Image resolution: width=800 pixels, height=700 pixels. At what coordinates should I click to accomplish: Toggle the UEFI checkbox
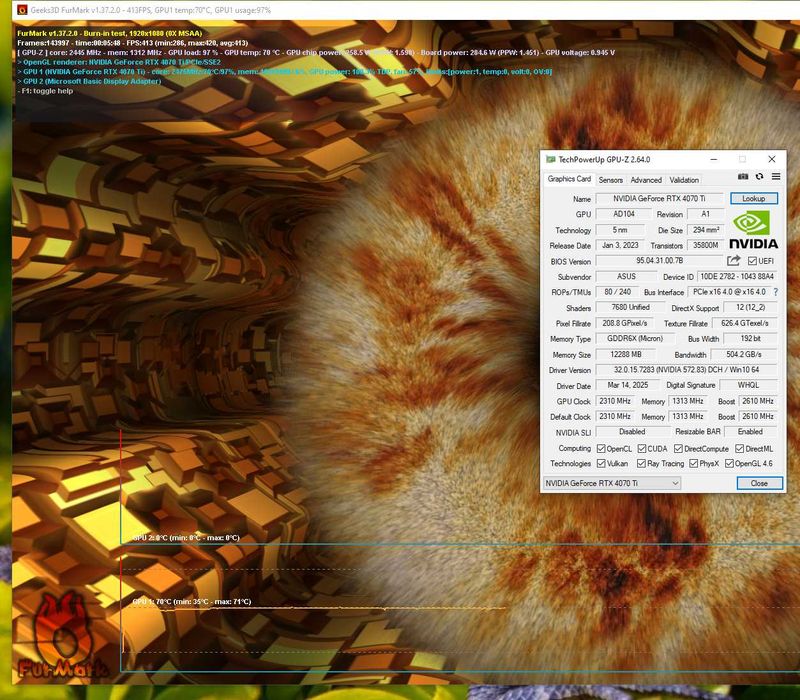752,261
